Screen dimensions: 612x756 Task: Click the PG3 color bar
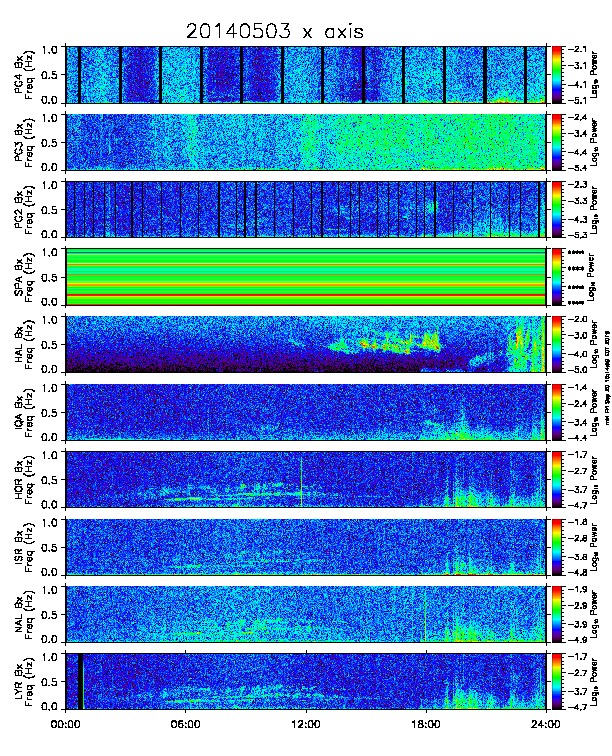tap(557, 142)
